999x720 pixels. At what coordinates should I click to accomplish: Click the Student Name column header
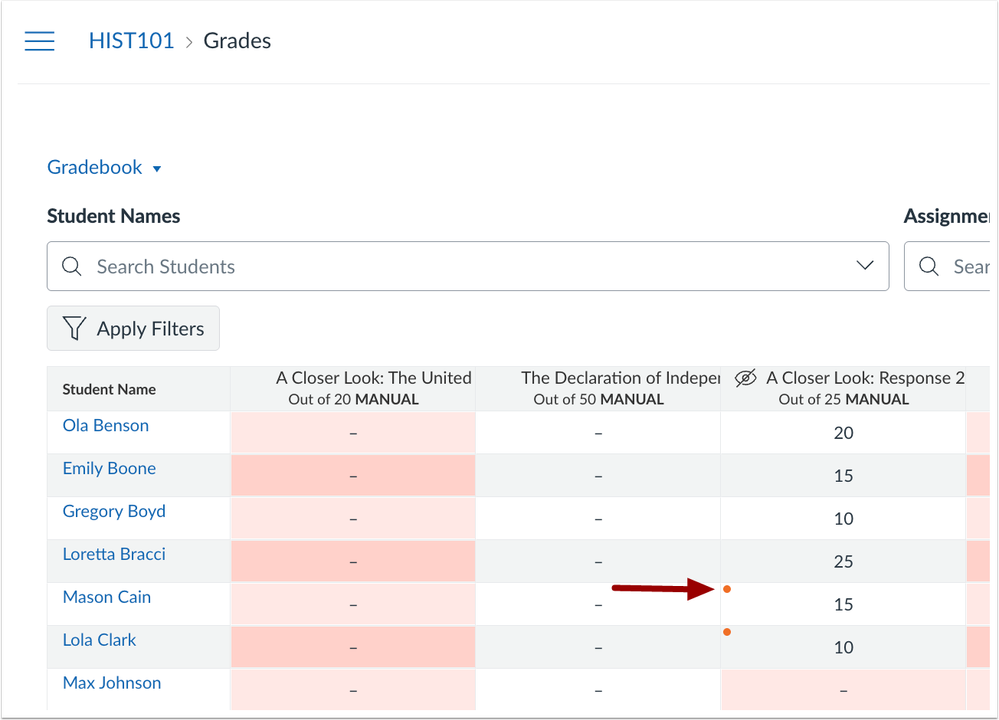point(109,389)
